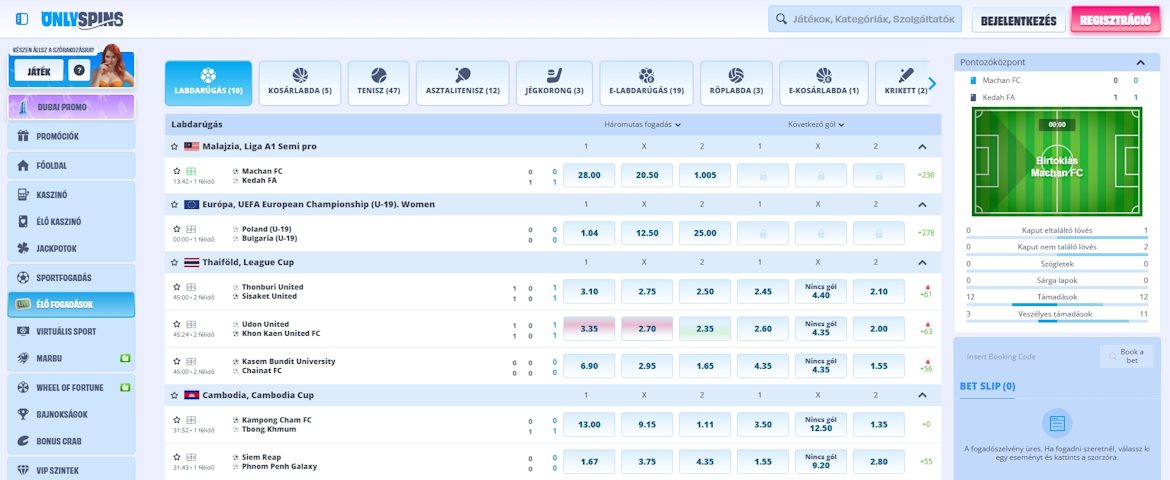Click the help question mark icon
This screenshot has height=480, width=1170.
coord(79,70)
